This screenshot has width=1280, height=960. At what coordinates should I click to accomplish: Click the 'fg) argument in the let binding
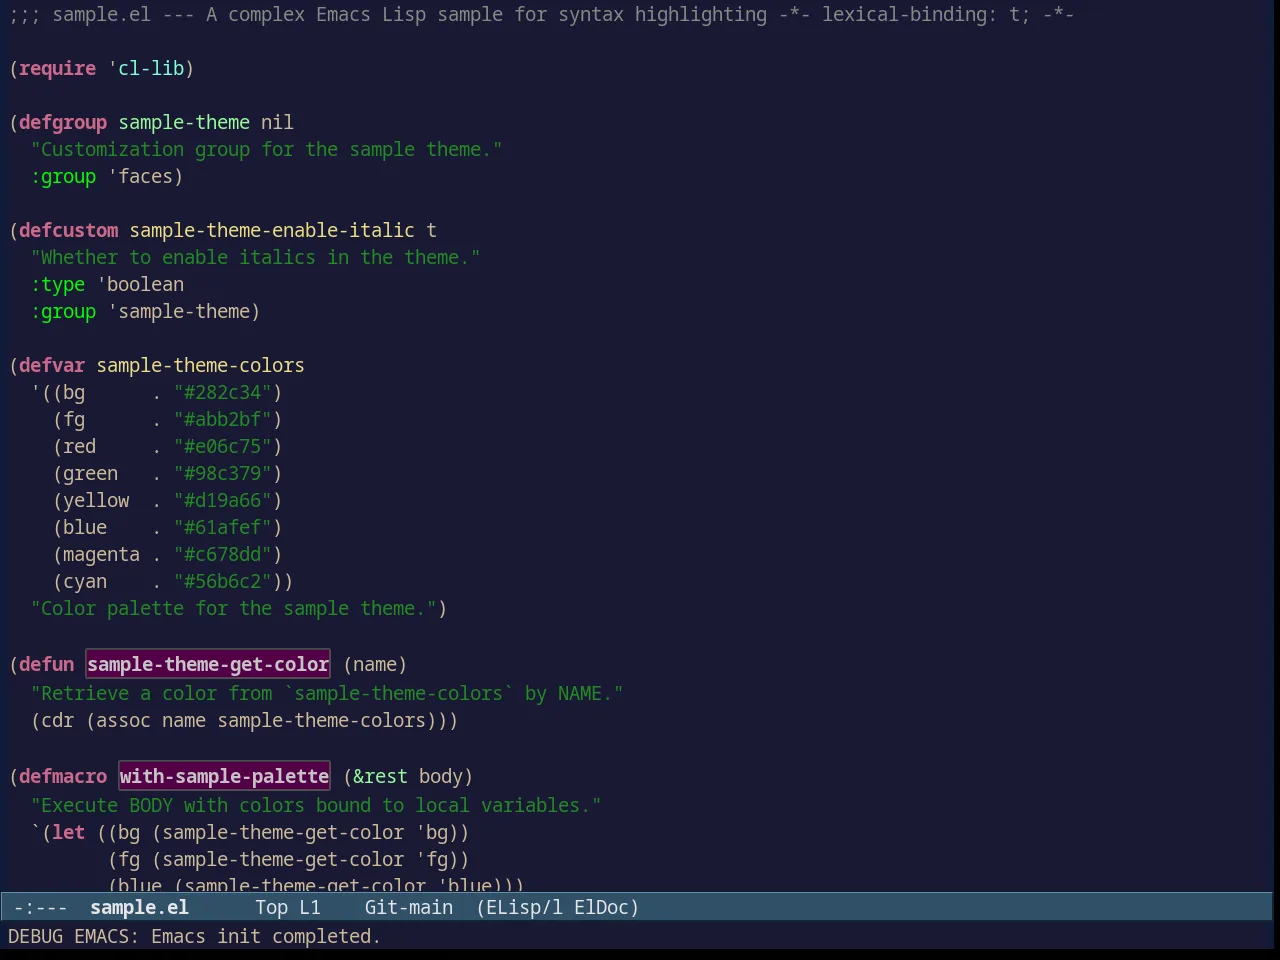tap(437, 859)
